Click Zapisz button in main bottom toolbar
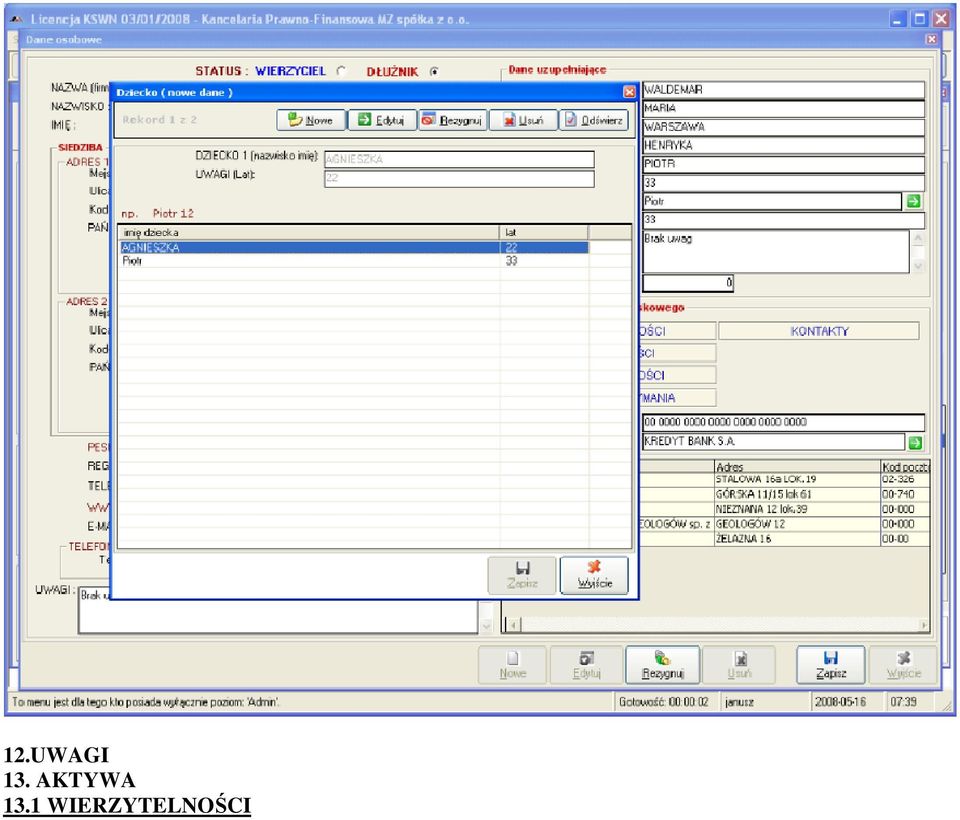Image resolution: width=960 pixels, height=820 pixels. (x=831, y=664)
